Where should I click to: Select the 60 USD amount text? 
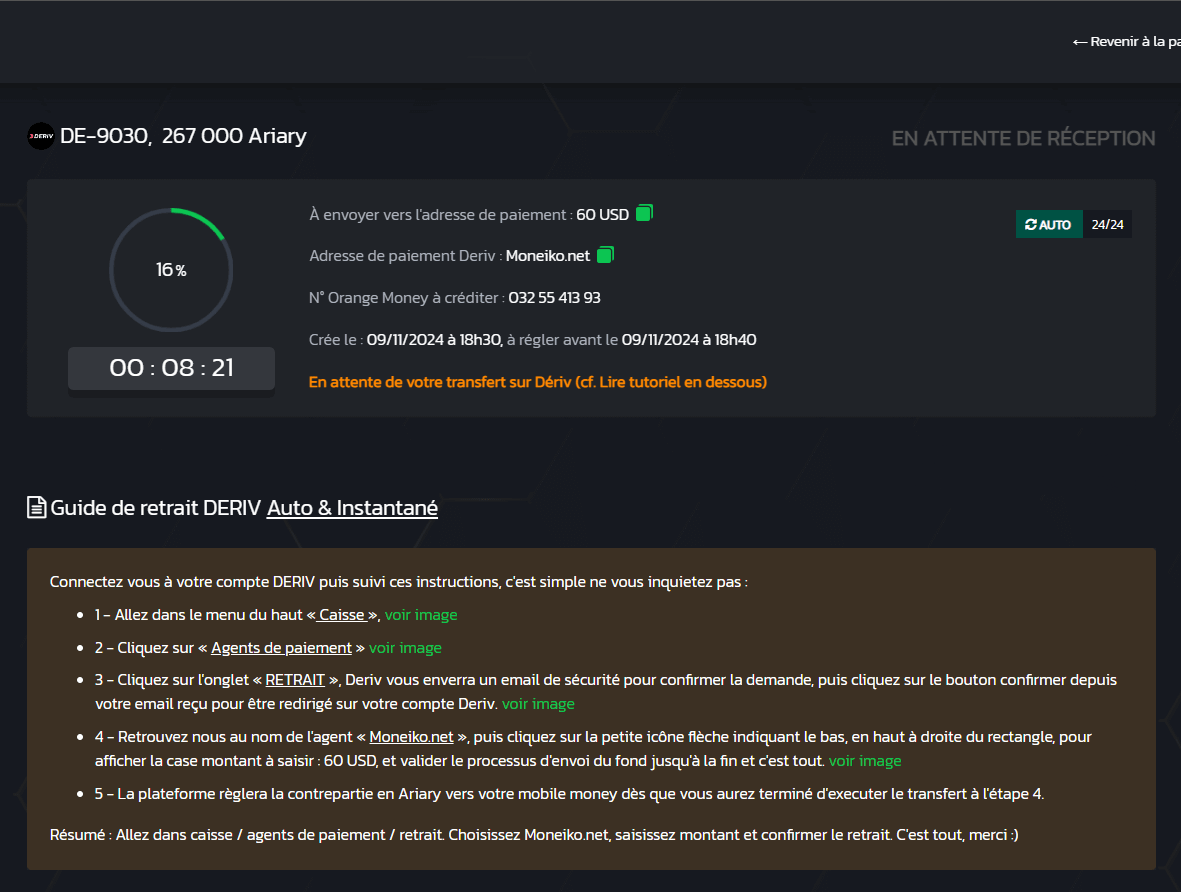click(603, 215)
